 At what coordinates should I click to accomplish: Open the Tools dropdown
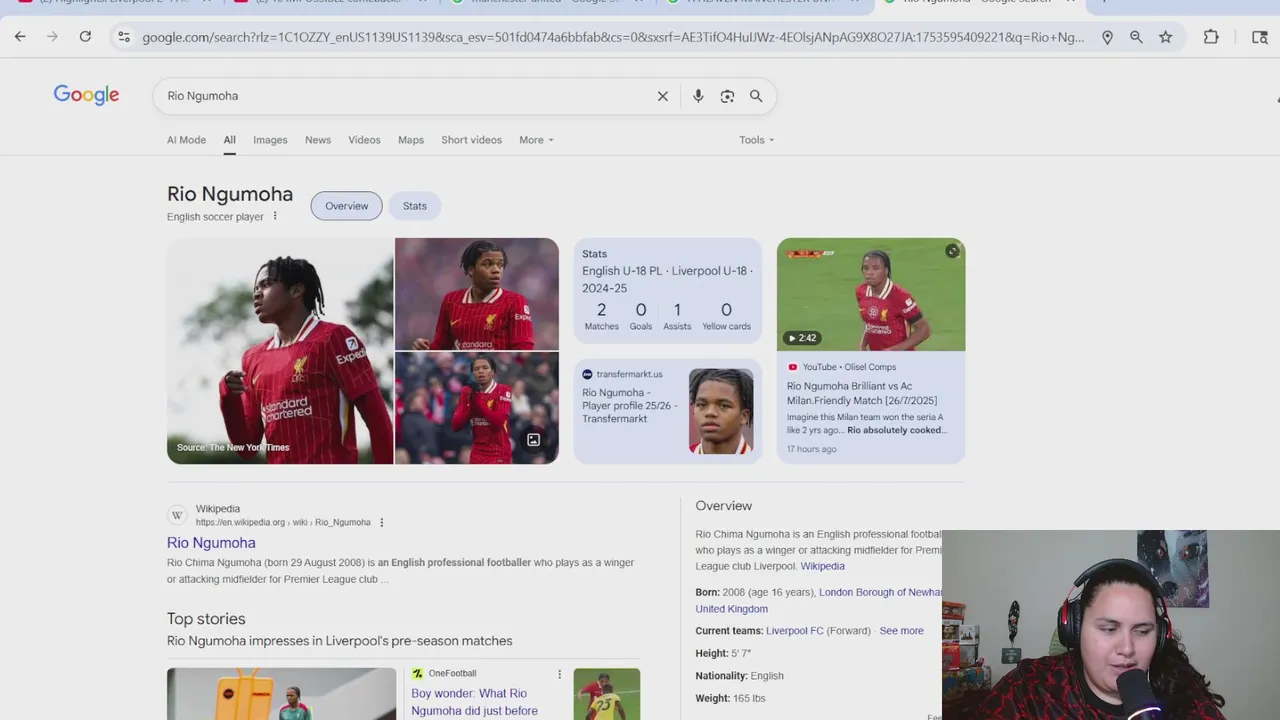click(757, 140)
